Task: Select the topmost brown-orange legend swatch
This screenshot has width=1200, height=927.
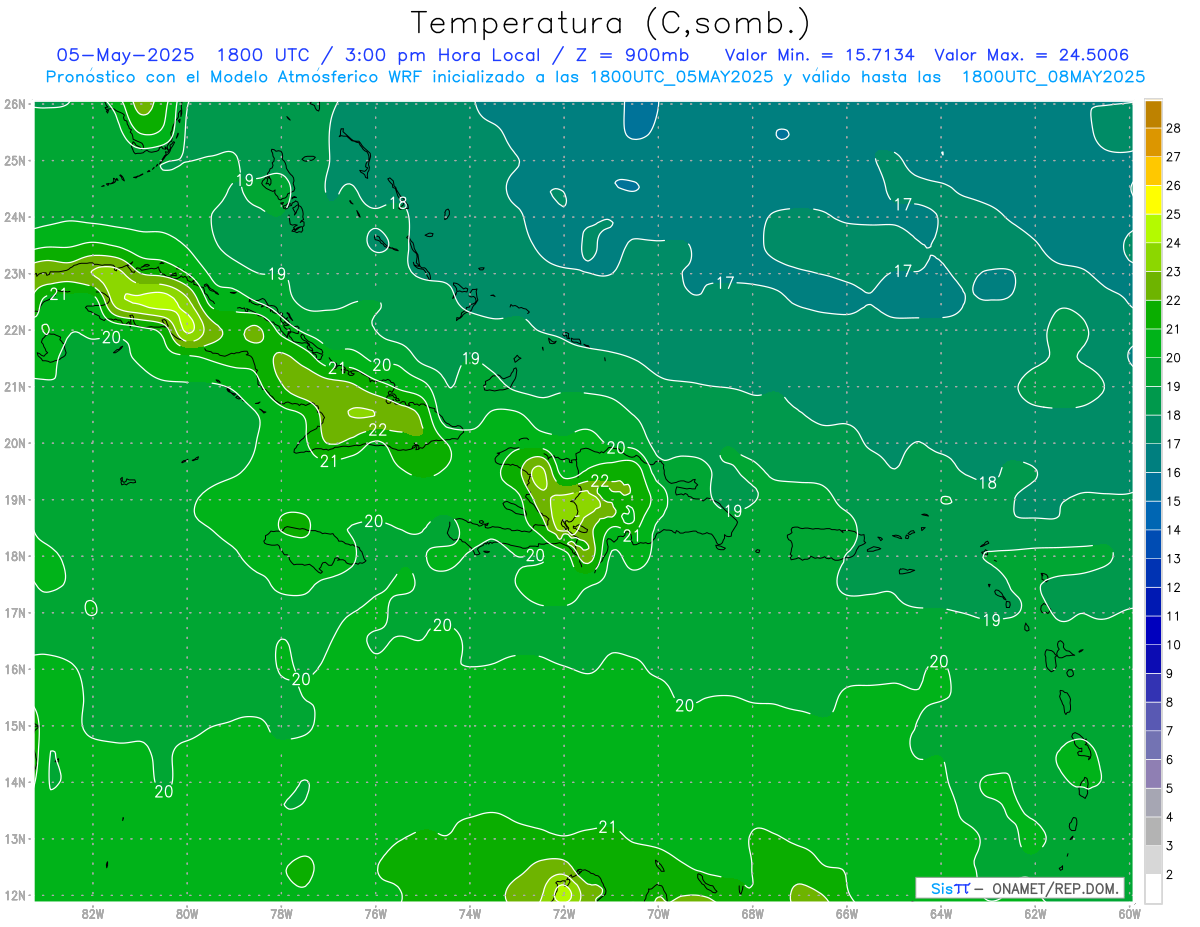Action: click(1153, 114)
